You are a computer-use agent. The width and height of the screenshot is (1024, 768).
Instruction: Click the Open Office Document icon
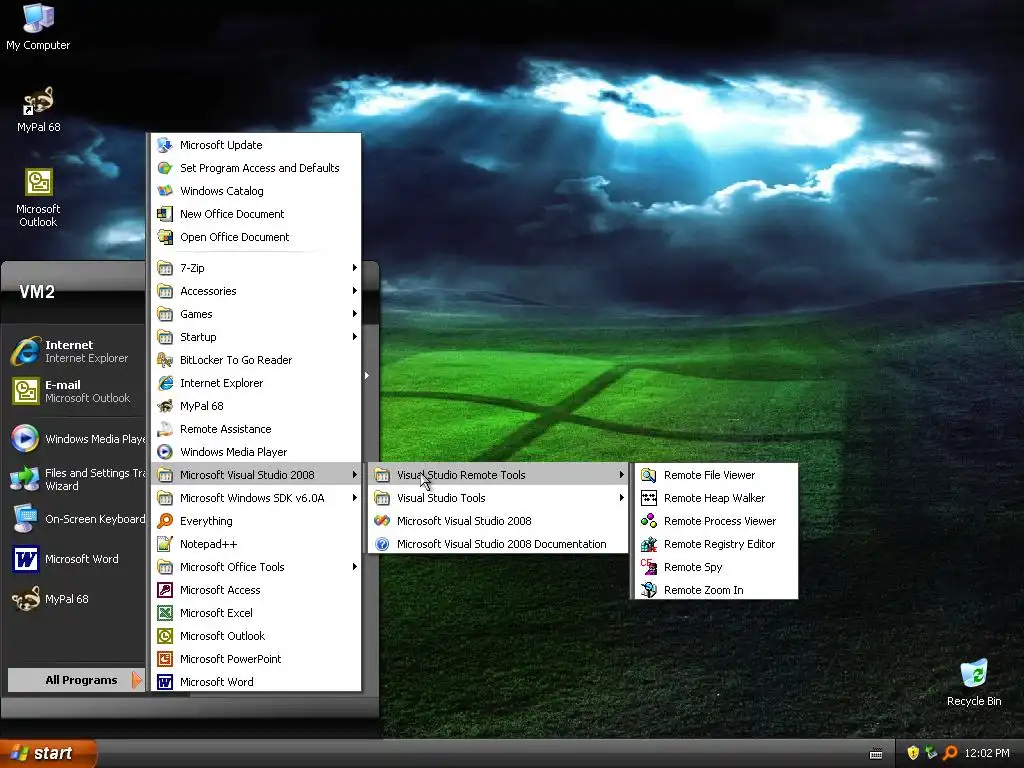(165, 237)
